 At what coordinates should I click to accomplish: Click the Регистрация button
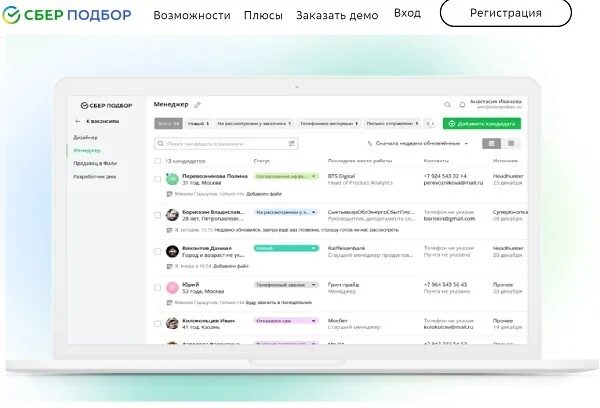[505, 13]
